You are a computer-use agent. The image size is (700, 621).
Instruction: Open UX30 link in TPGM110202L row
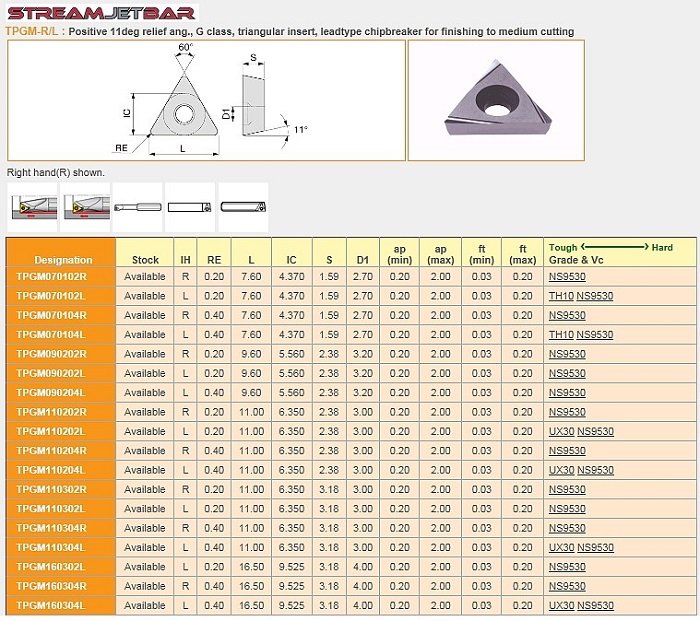[562, 432]
